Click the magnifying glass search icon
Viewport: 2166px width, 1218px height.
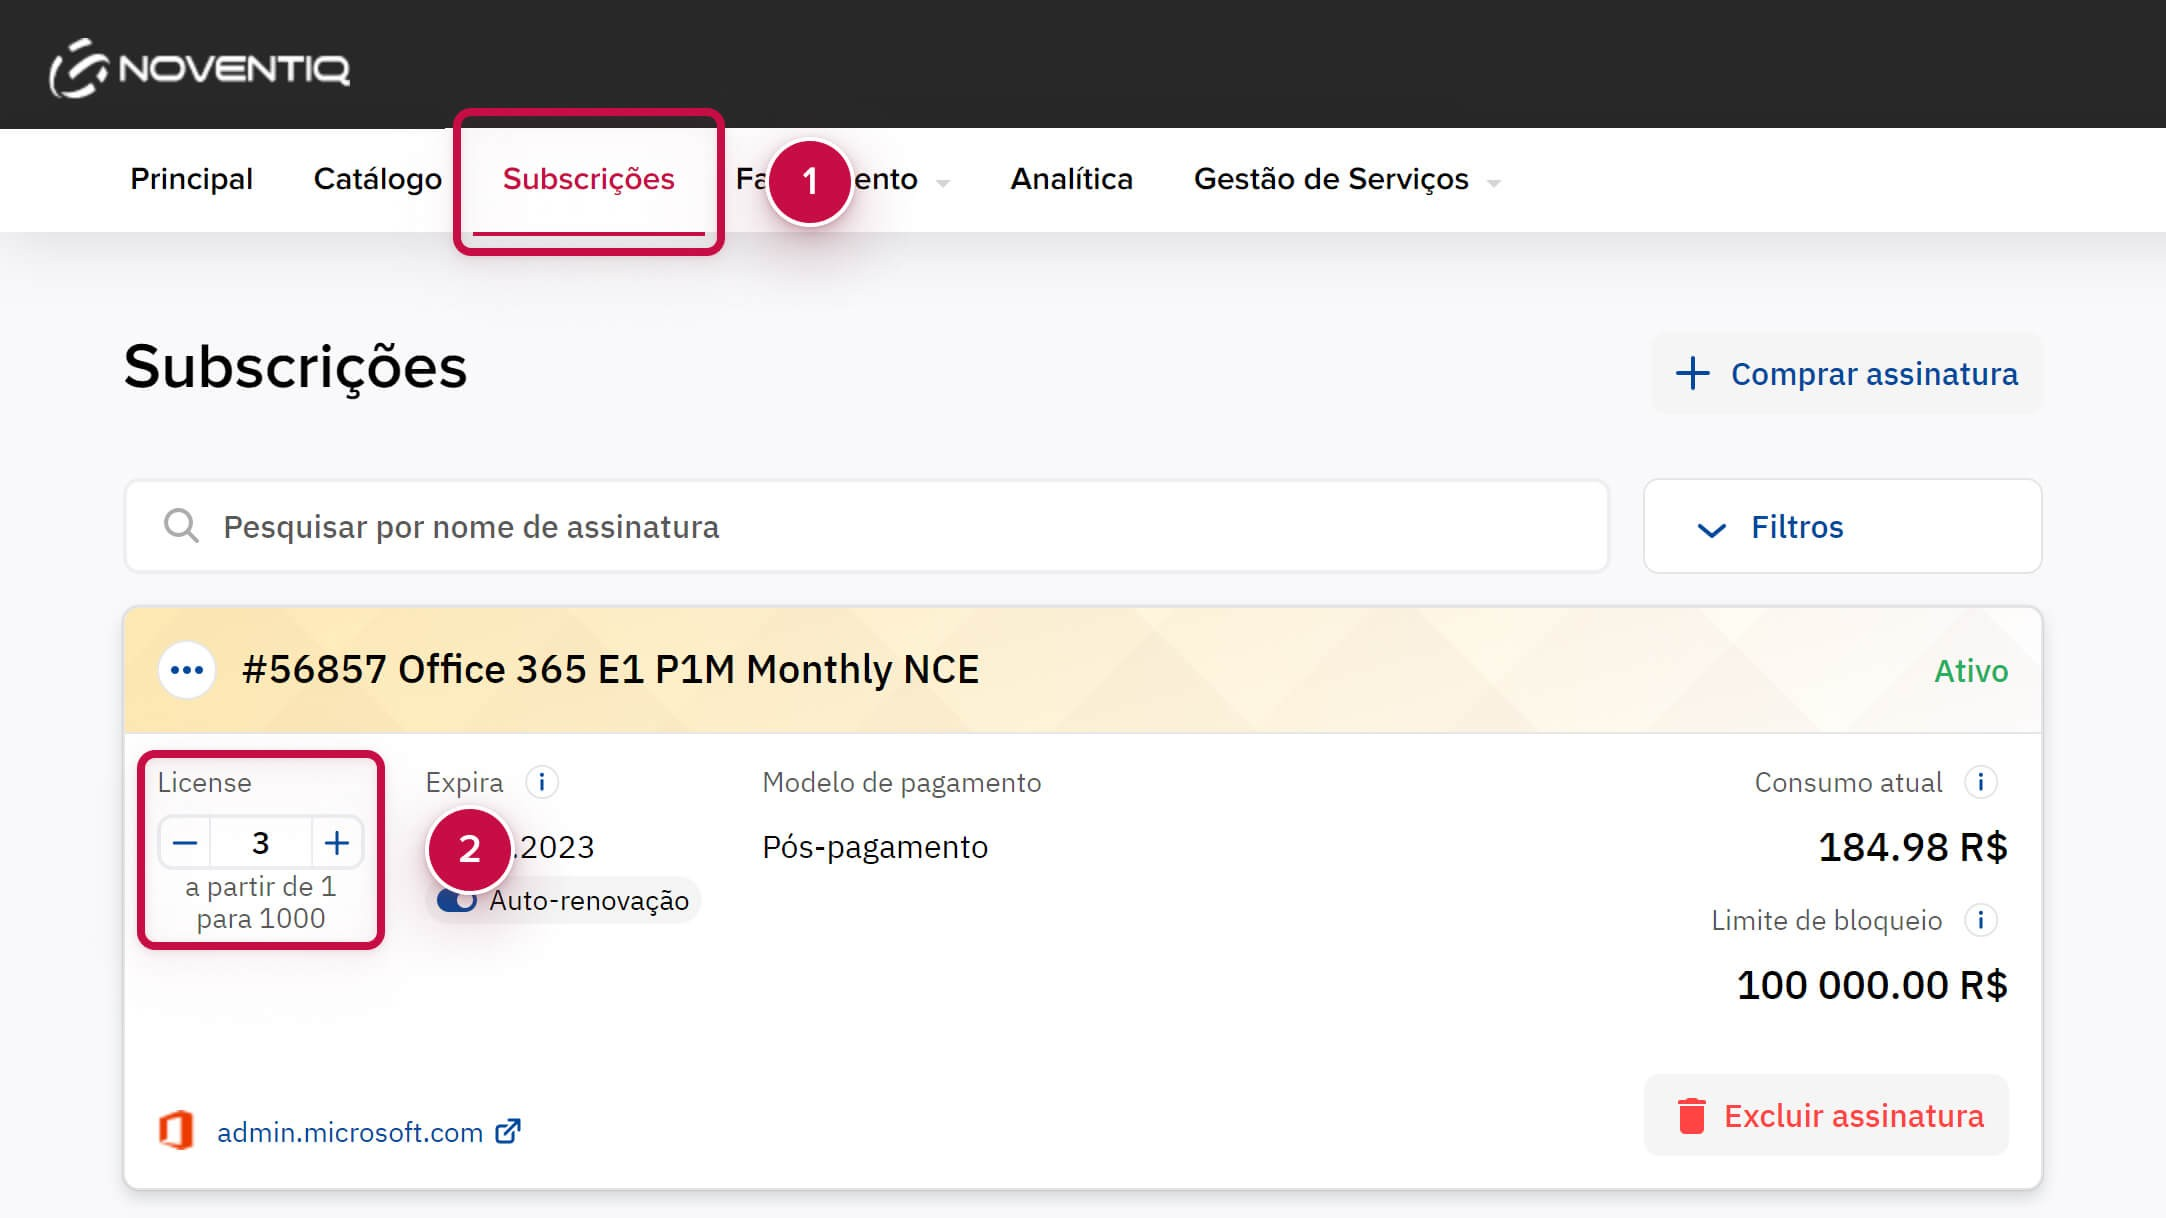[x=181, y=526]
